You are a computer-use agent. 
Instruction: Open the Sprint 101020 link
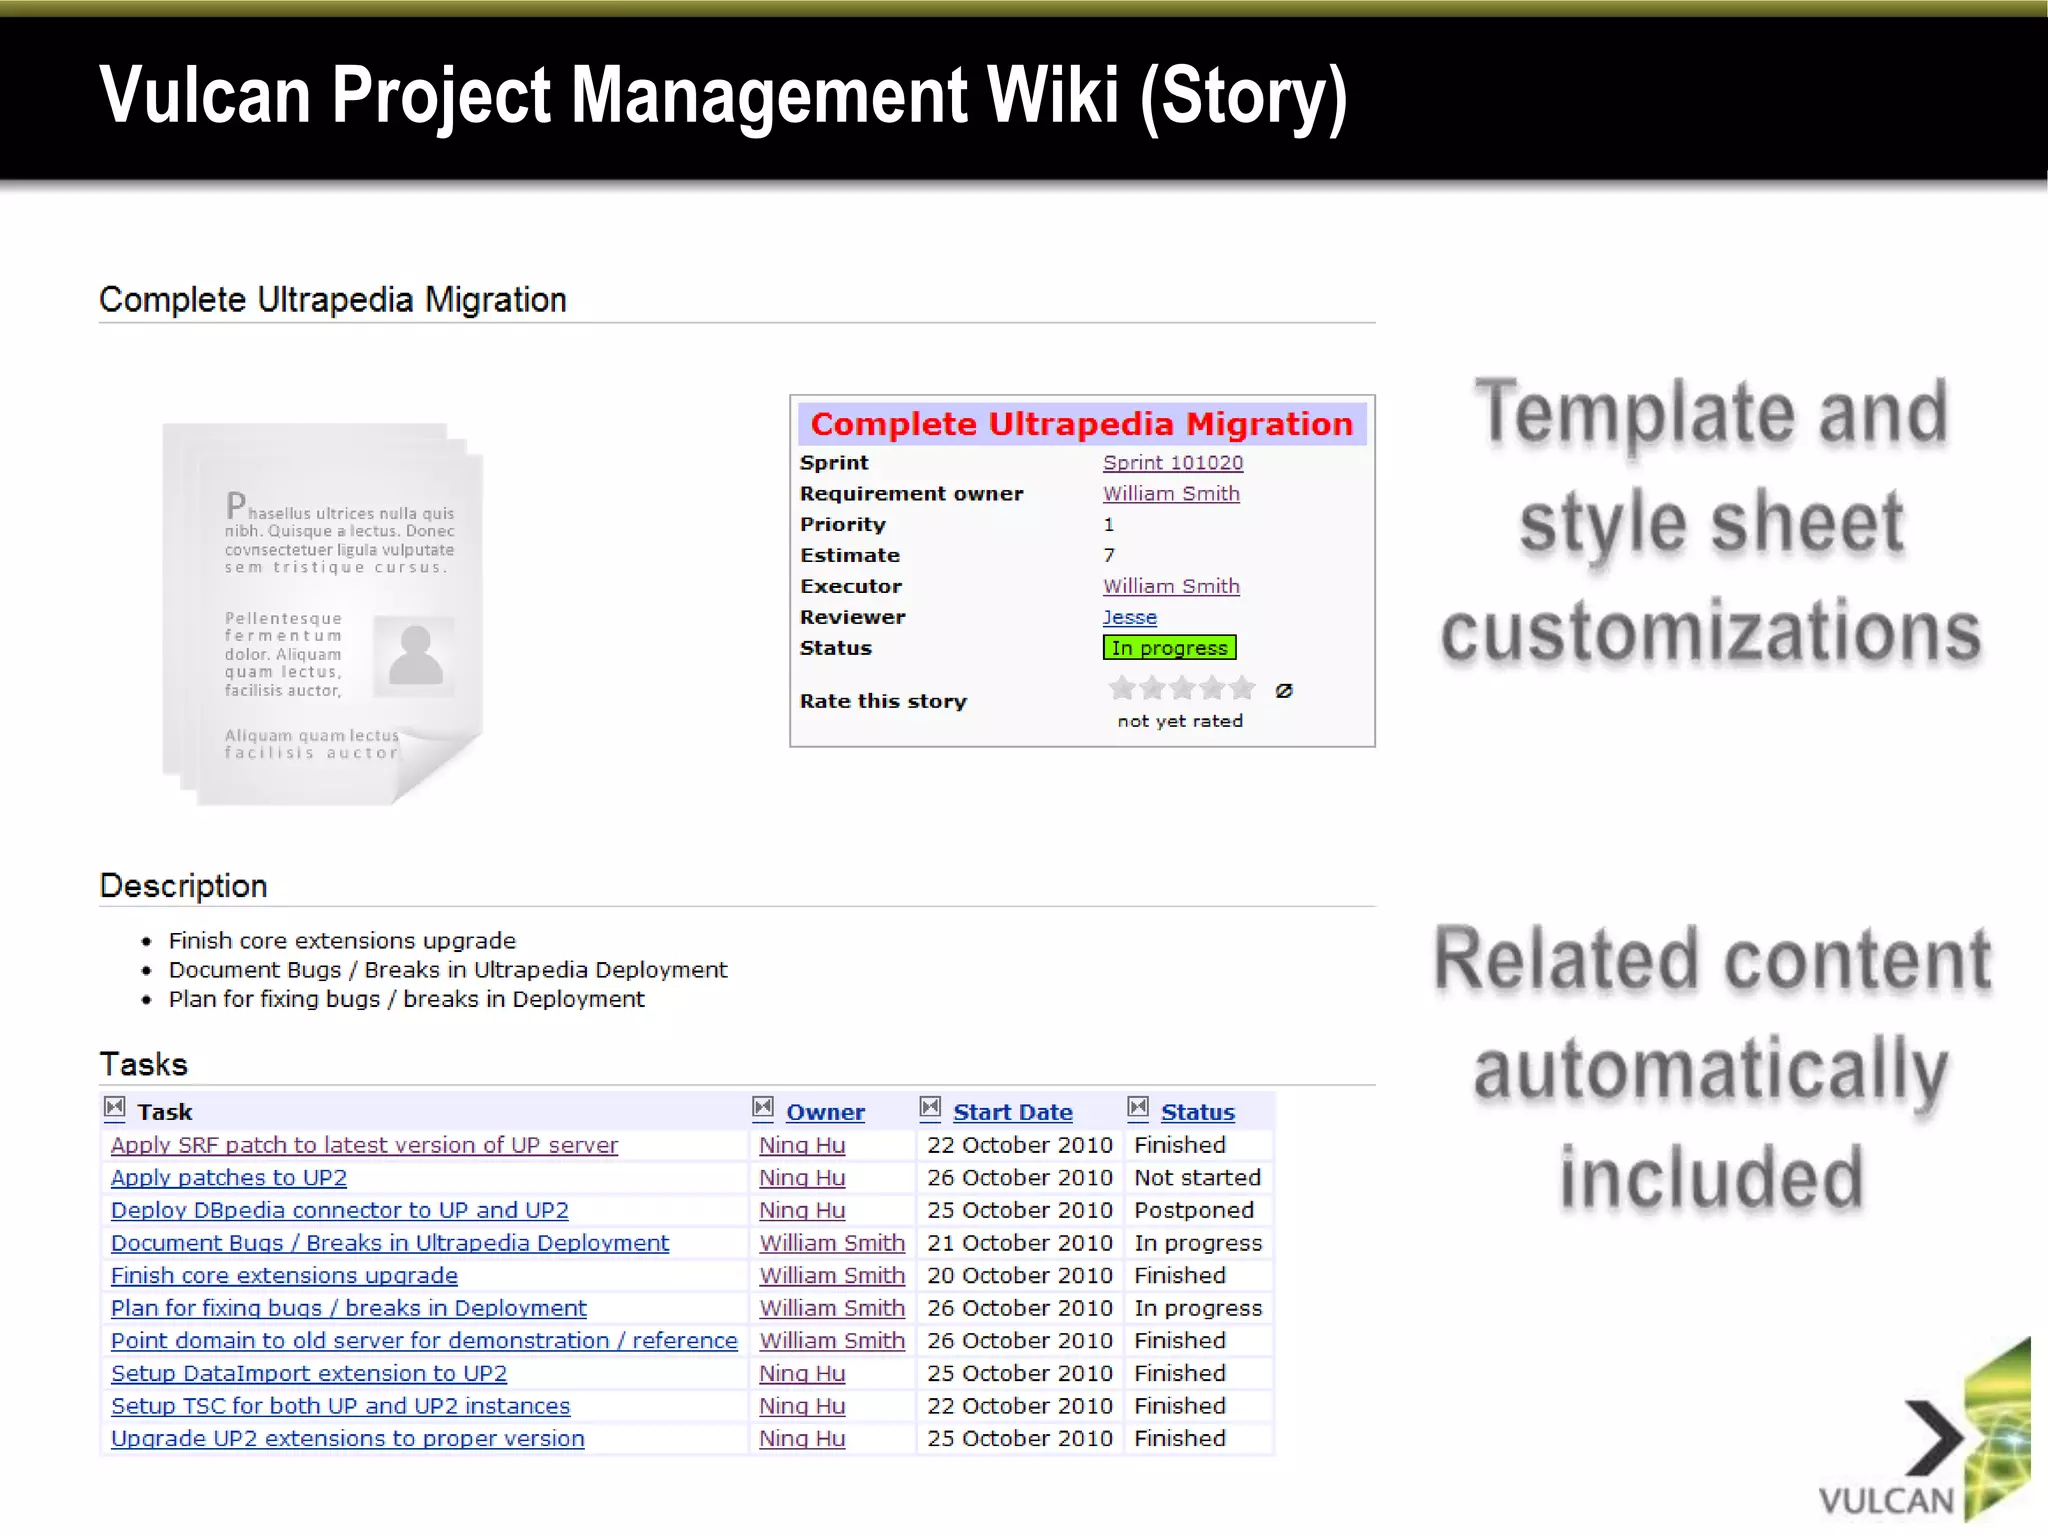[1172, 463]
